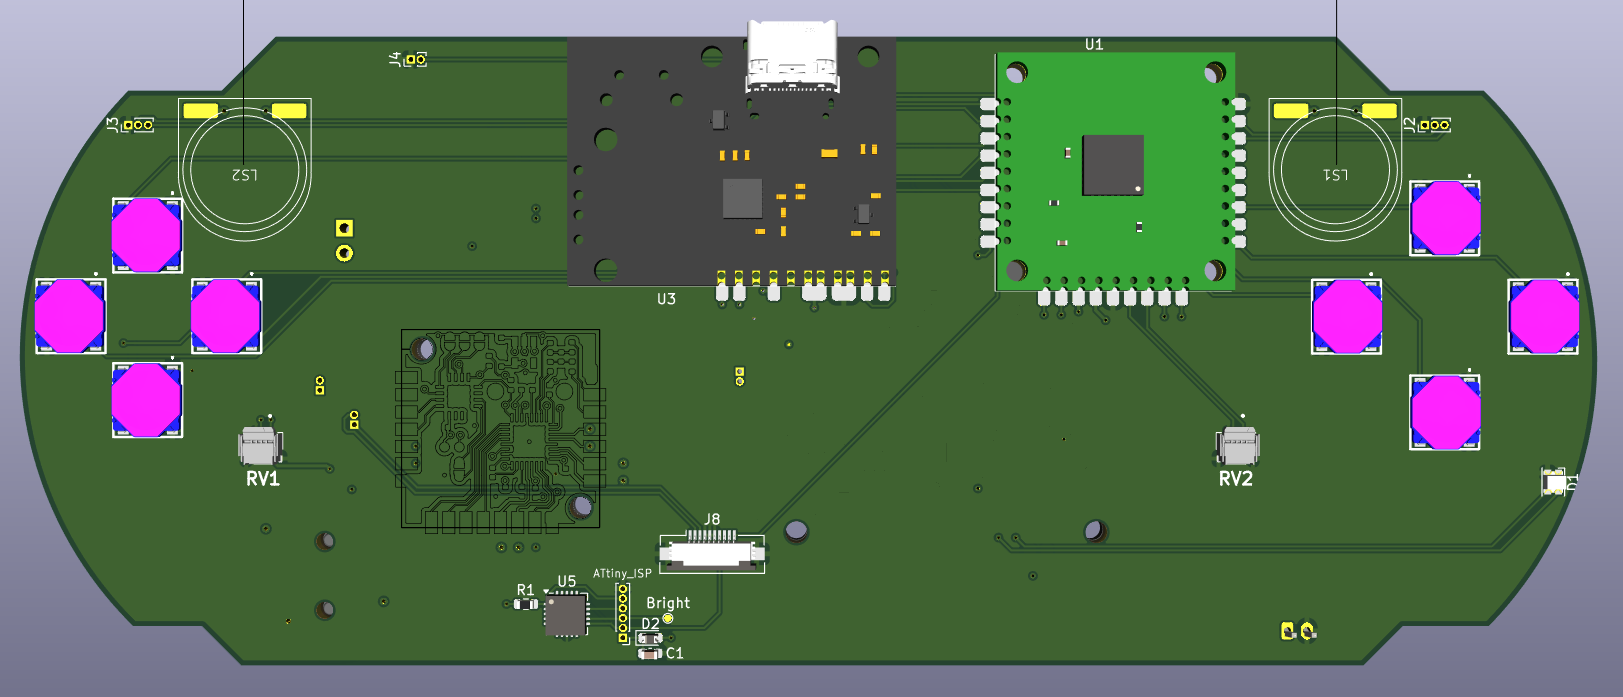Click the U3 reference label

click(x=666, y=299)
